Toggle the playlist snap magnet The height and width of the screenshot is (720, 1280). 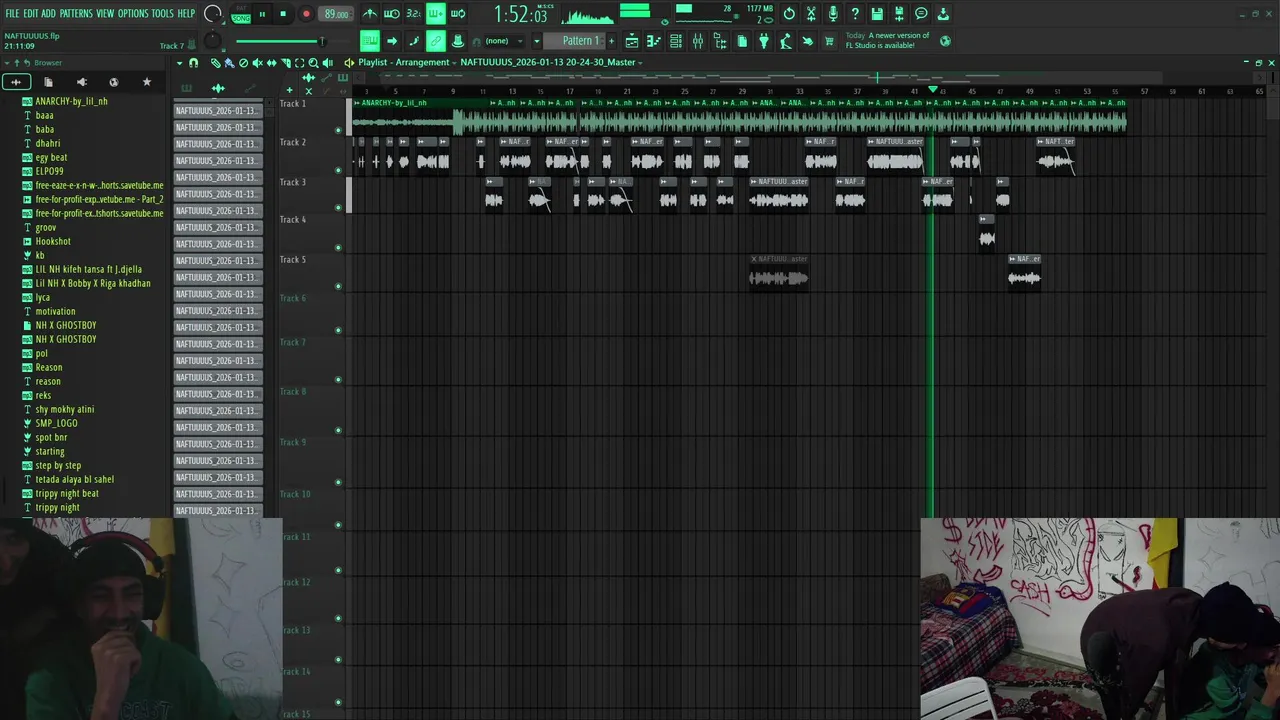coord(193,62)
